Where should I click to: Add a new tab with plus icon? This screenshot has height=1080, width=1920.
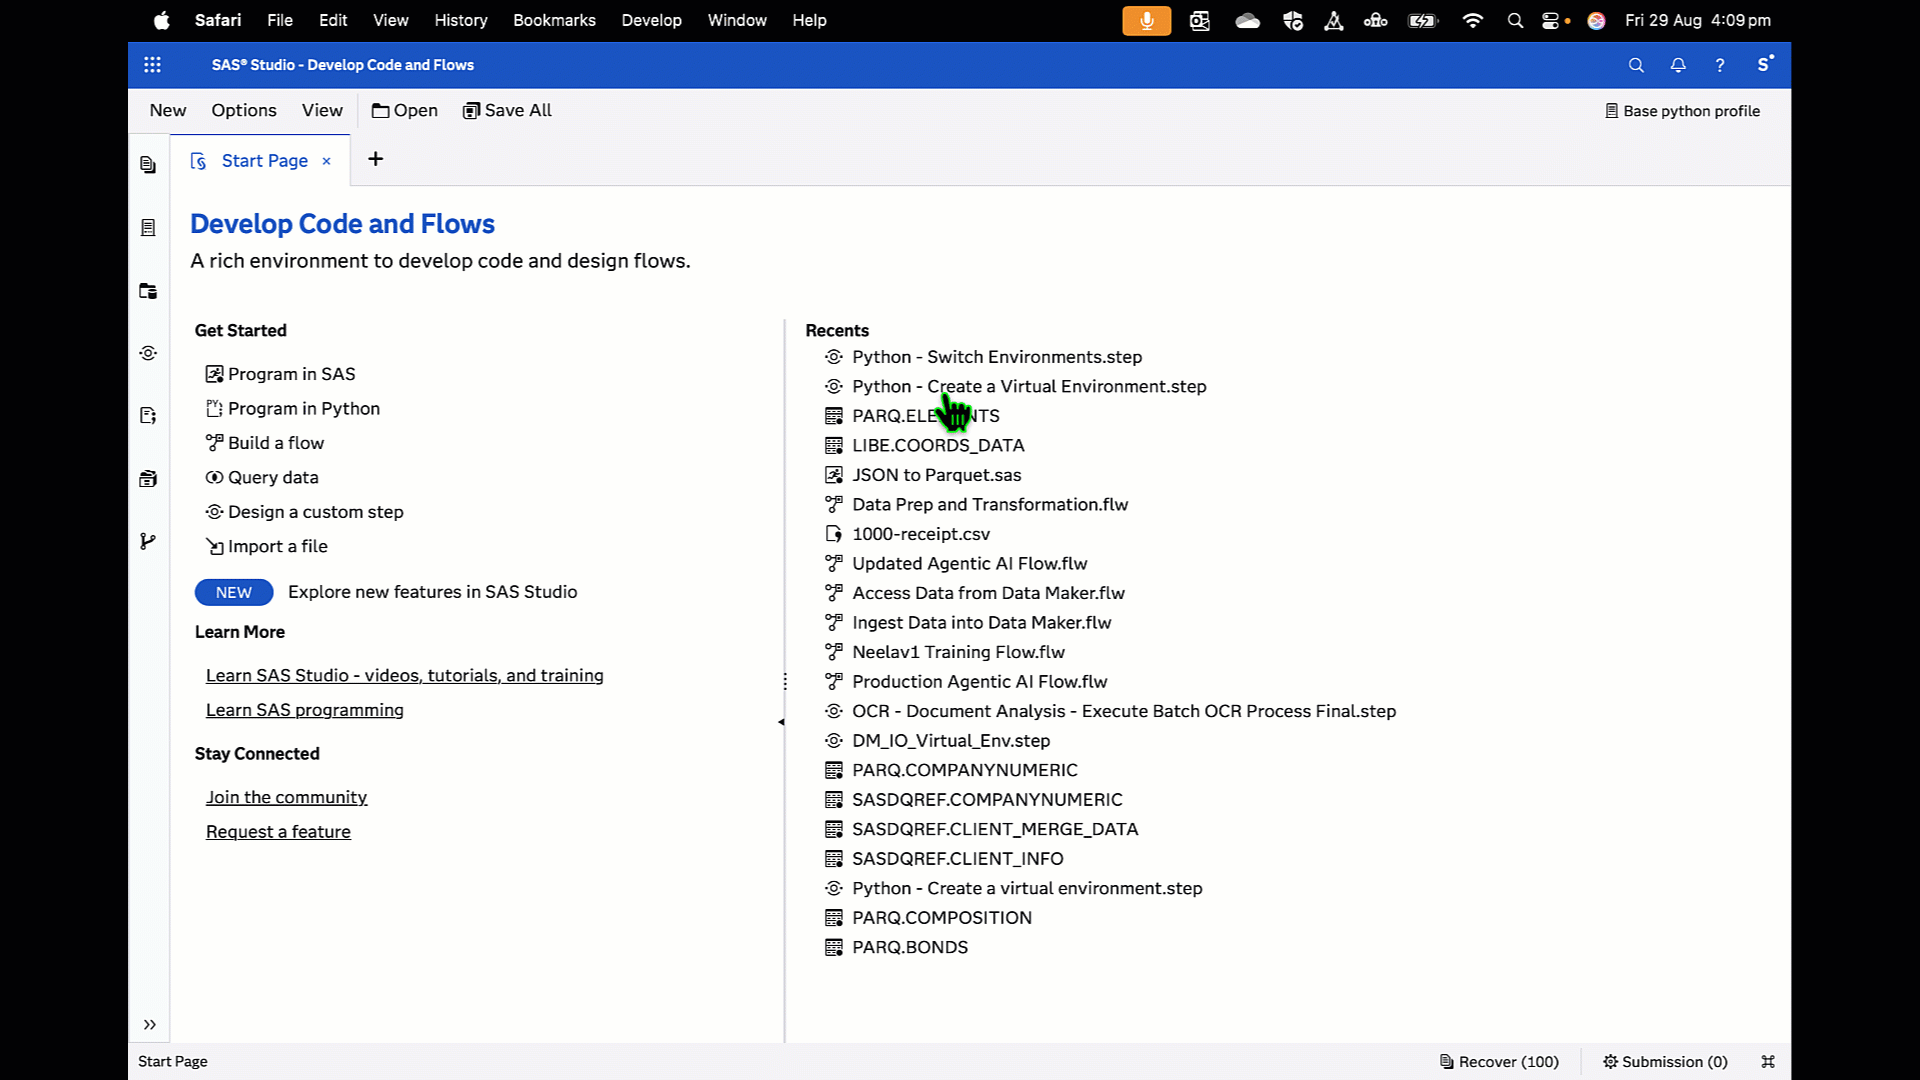click(376, 159)
